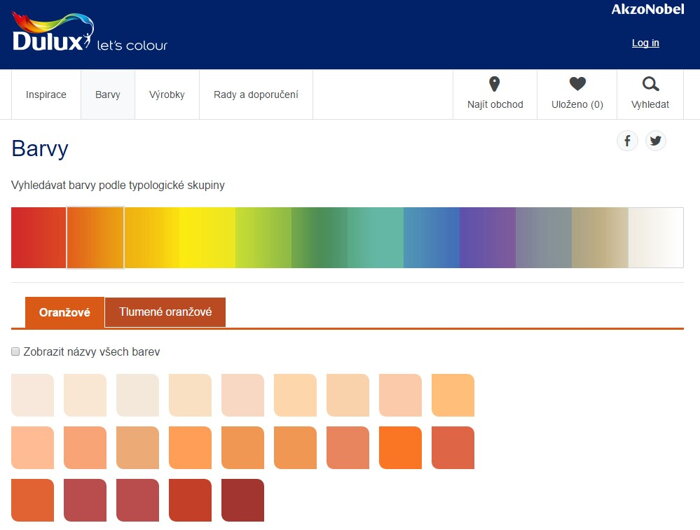
Task: Switch to the Tlumené oranžové tab
Action: point(165,312)
